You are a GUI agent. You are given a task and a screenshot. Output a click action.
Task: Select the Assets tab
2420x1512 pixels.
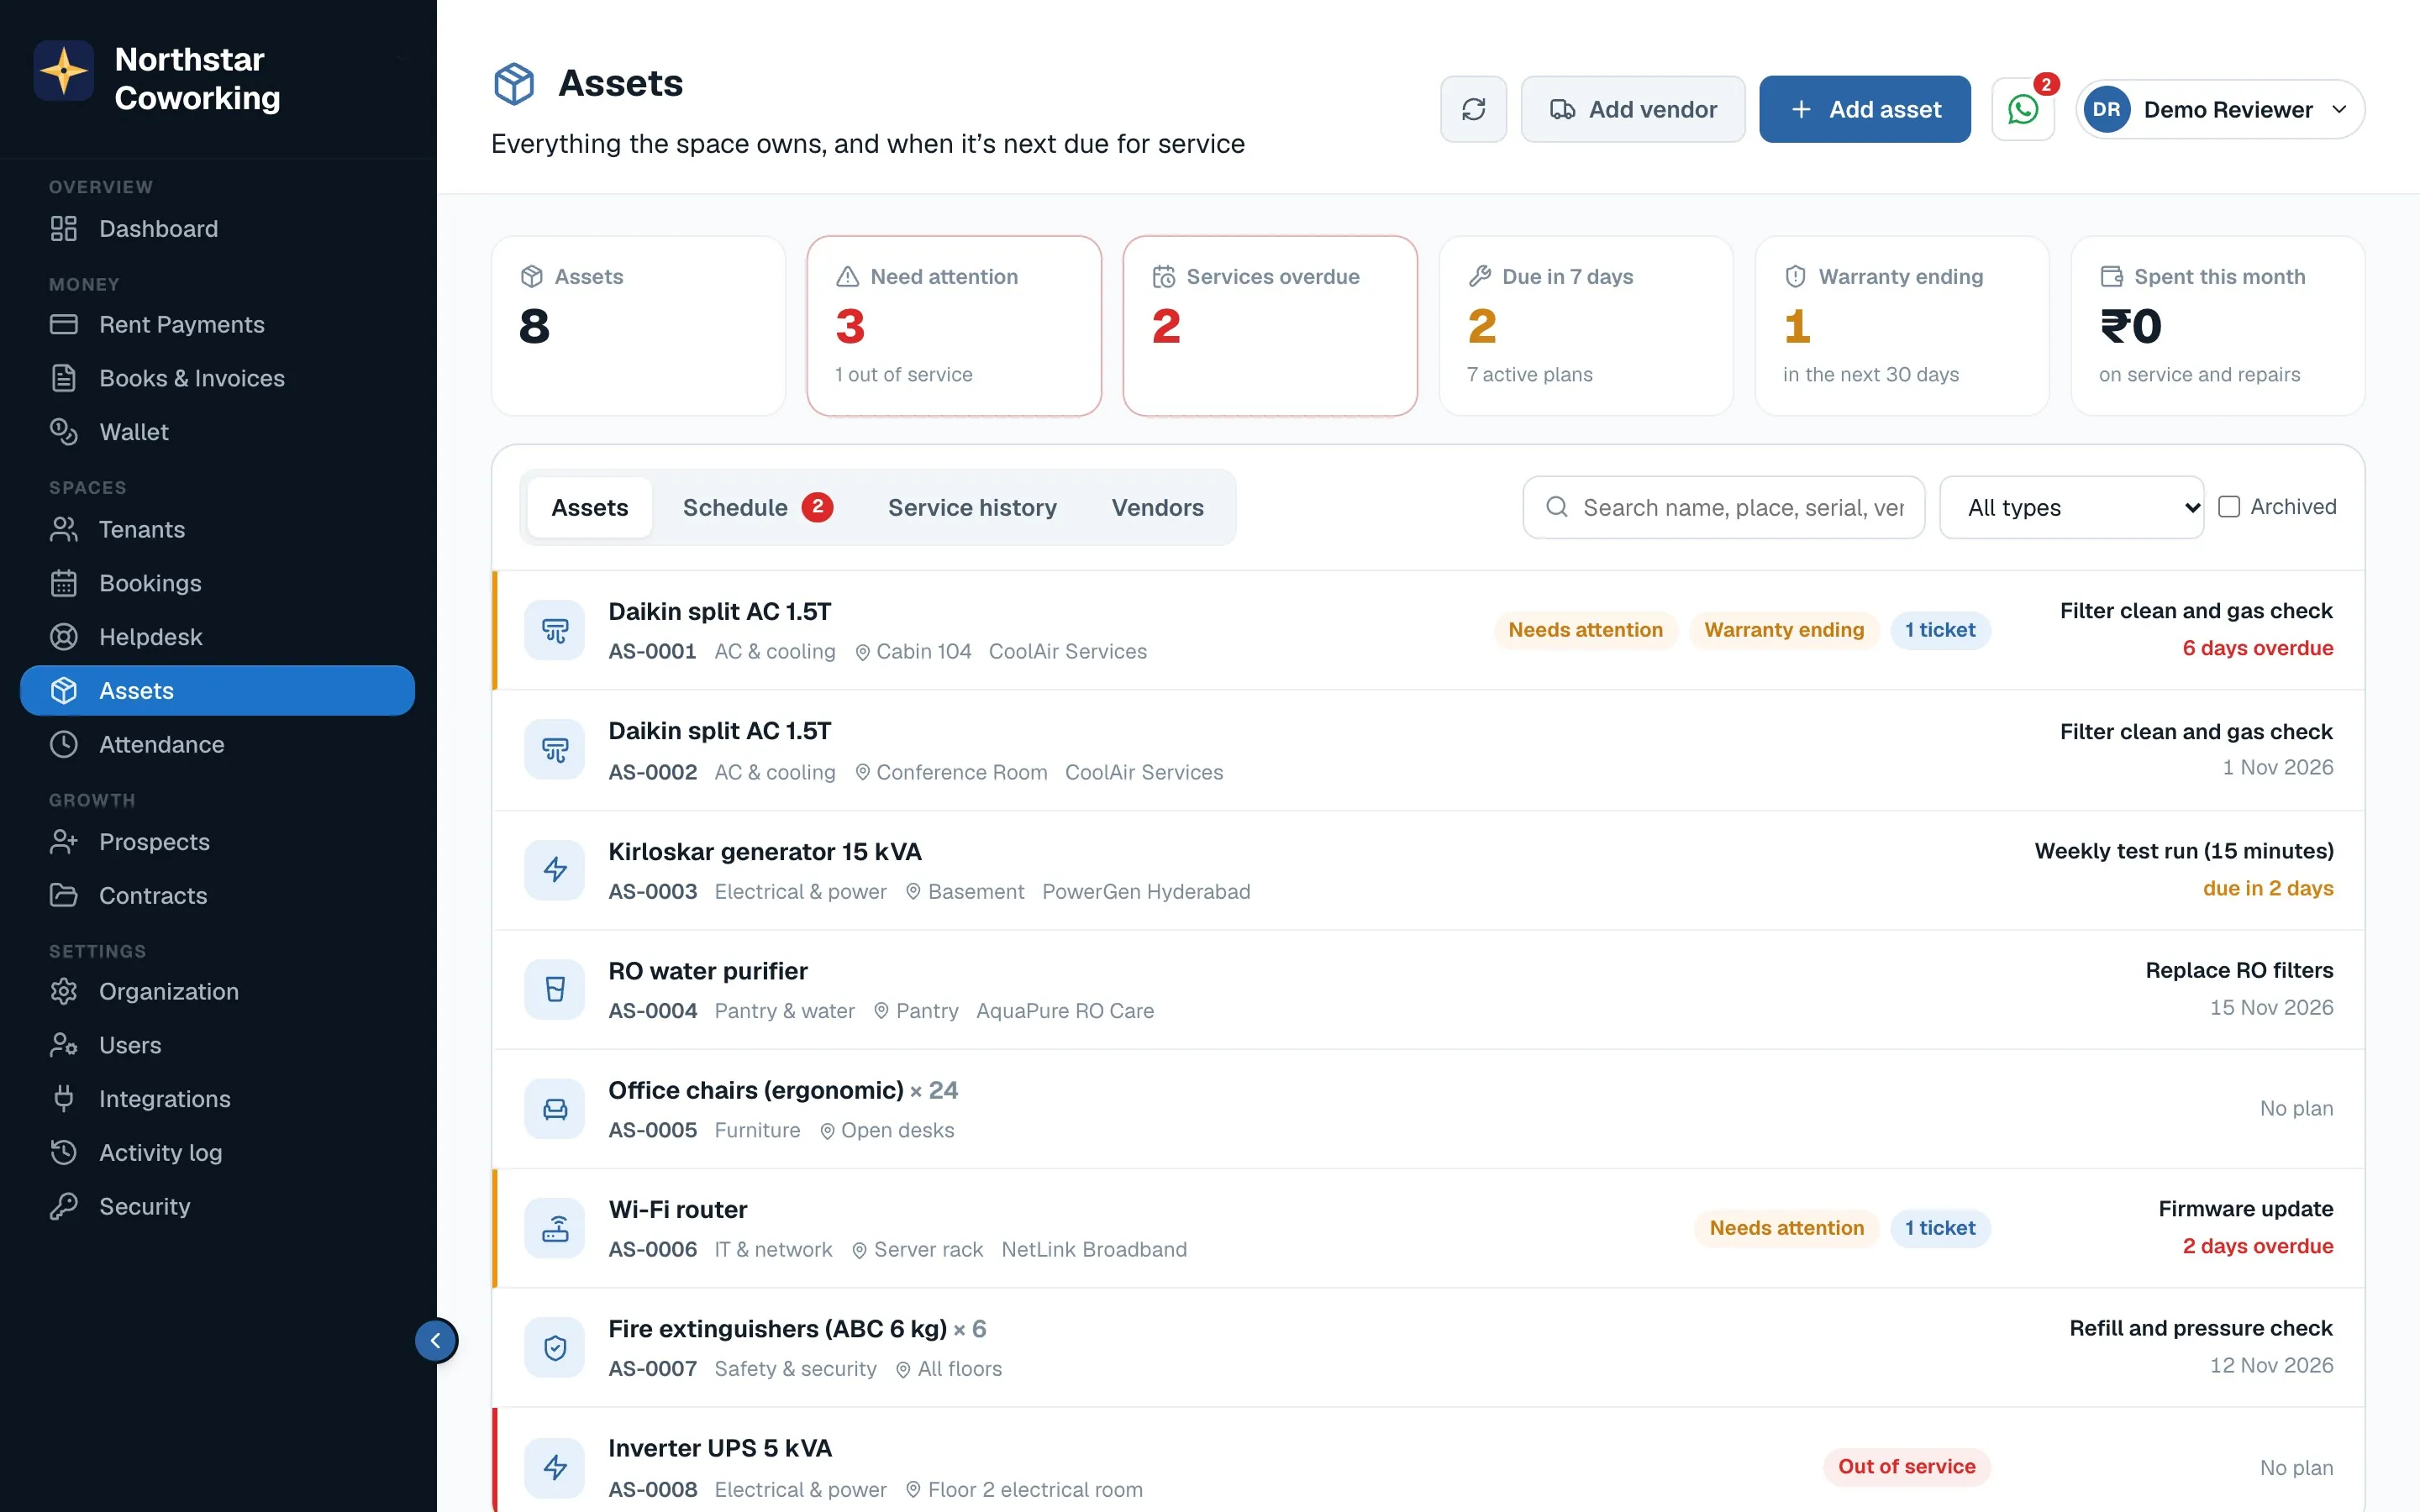(590, 507)
